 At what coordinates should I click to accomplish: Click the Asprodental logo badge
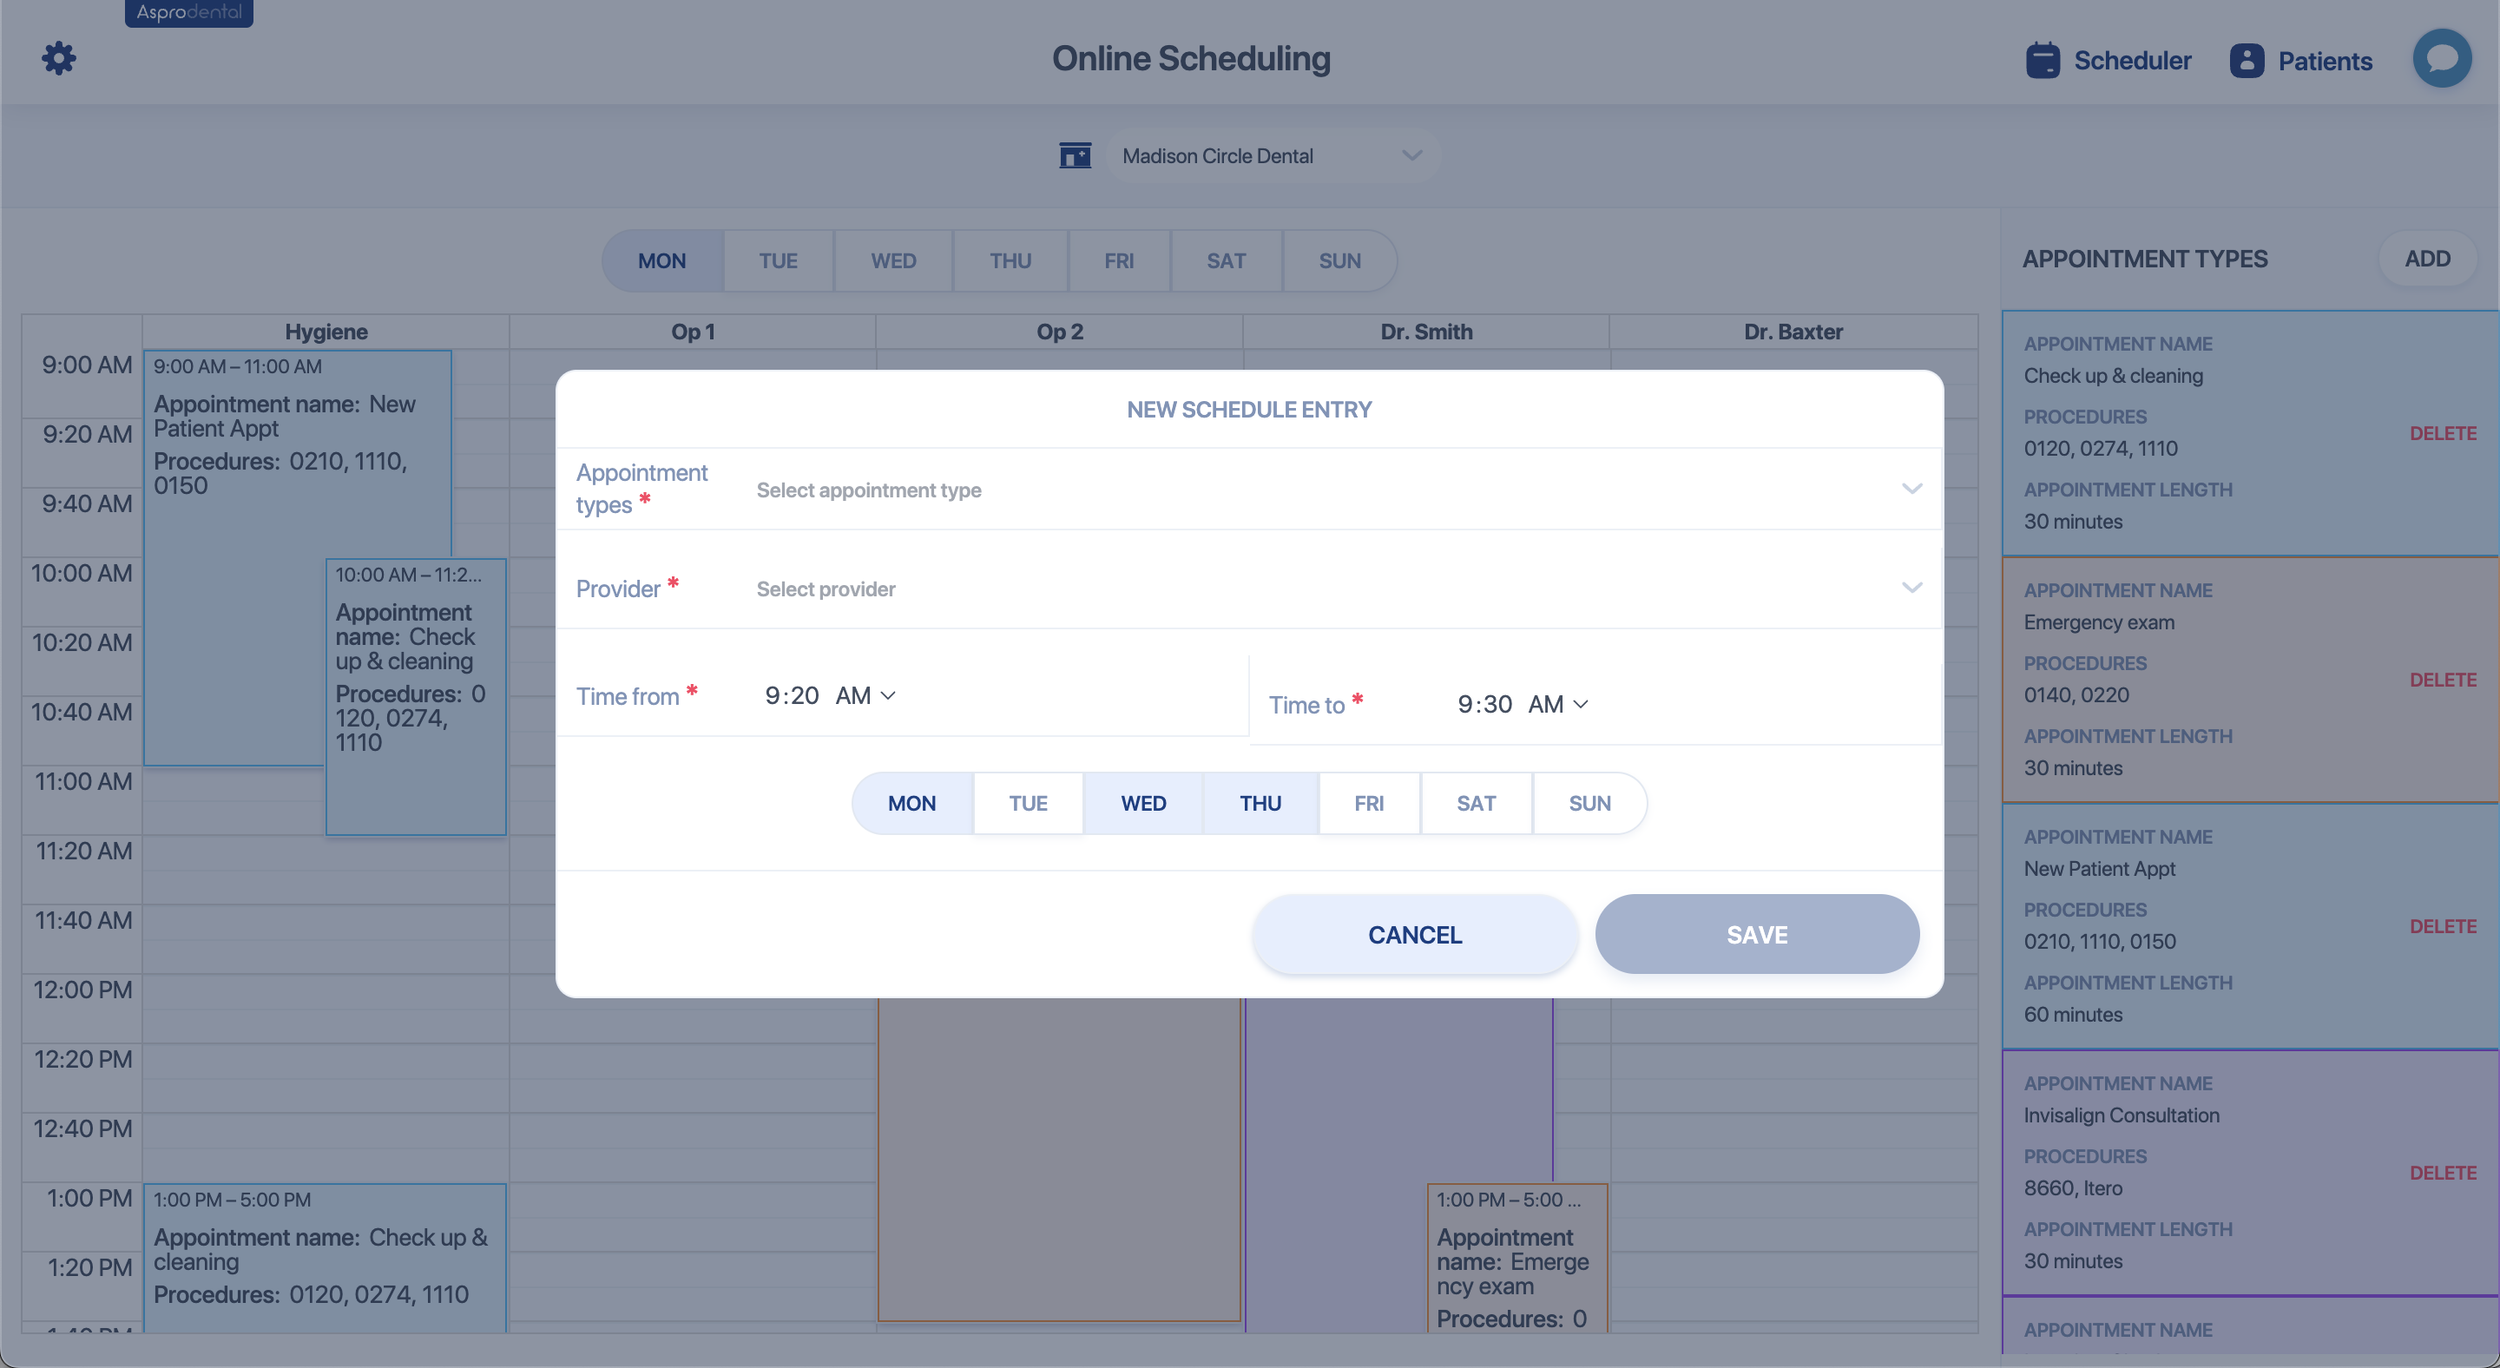point(189,13)
